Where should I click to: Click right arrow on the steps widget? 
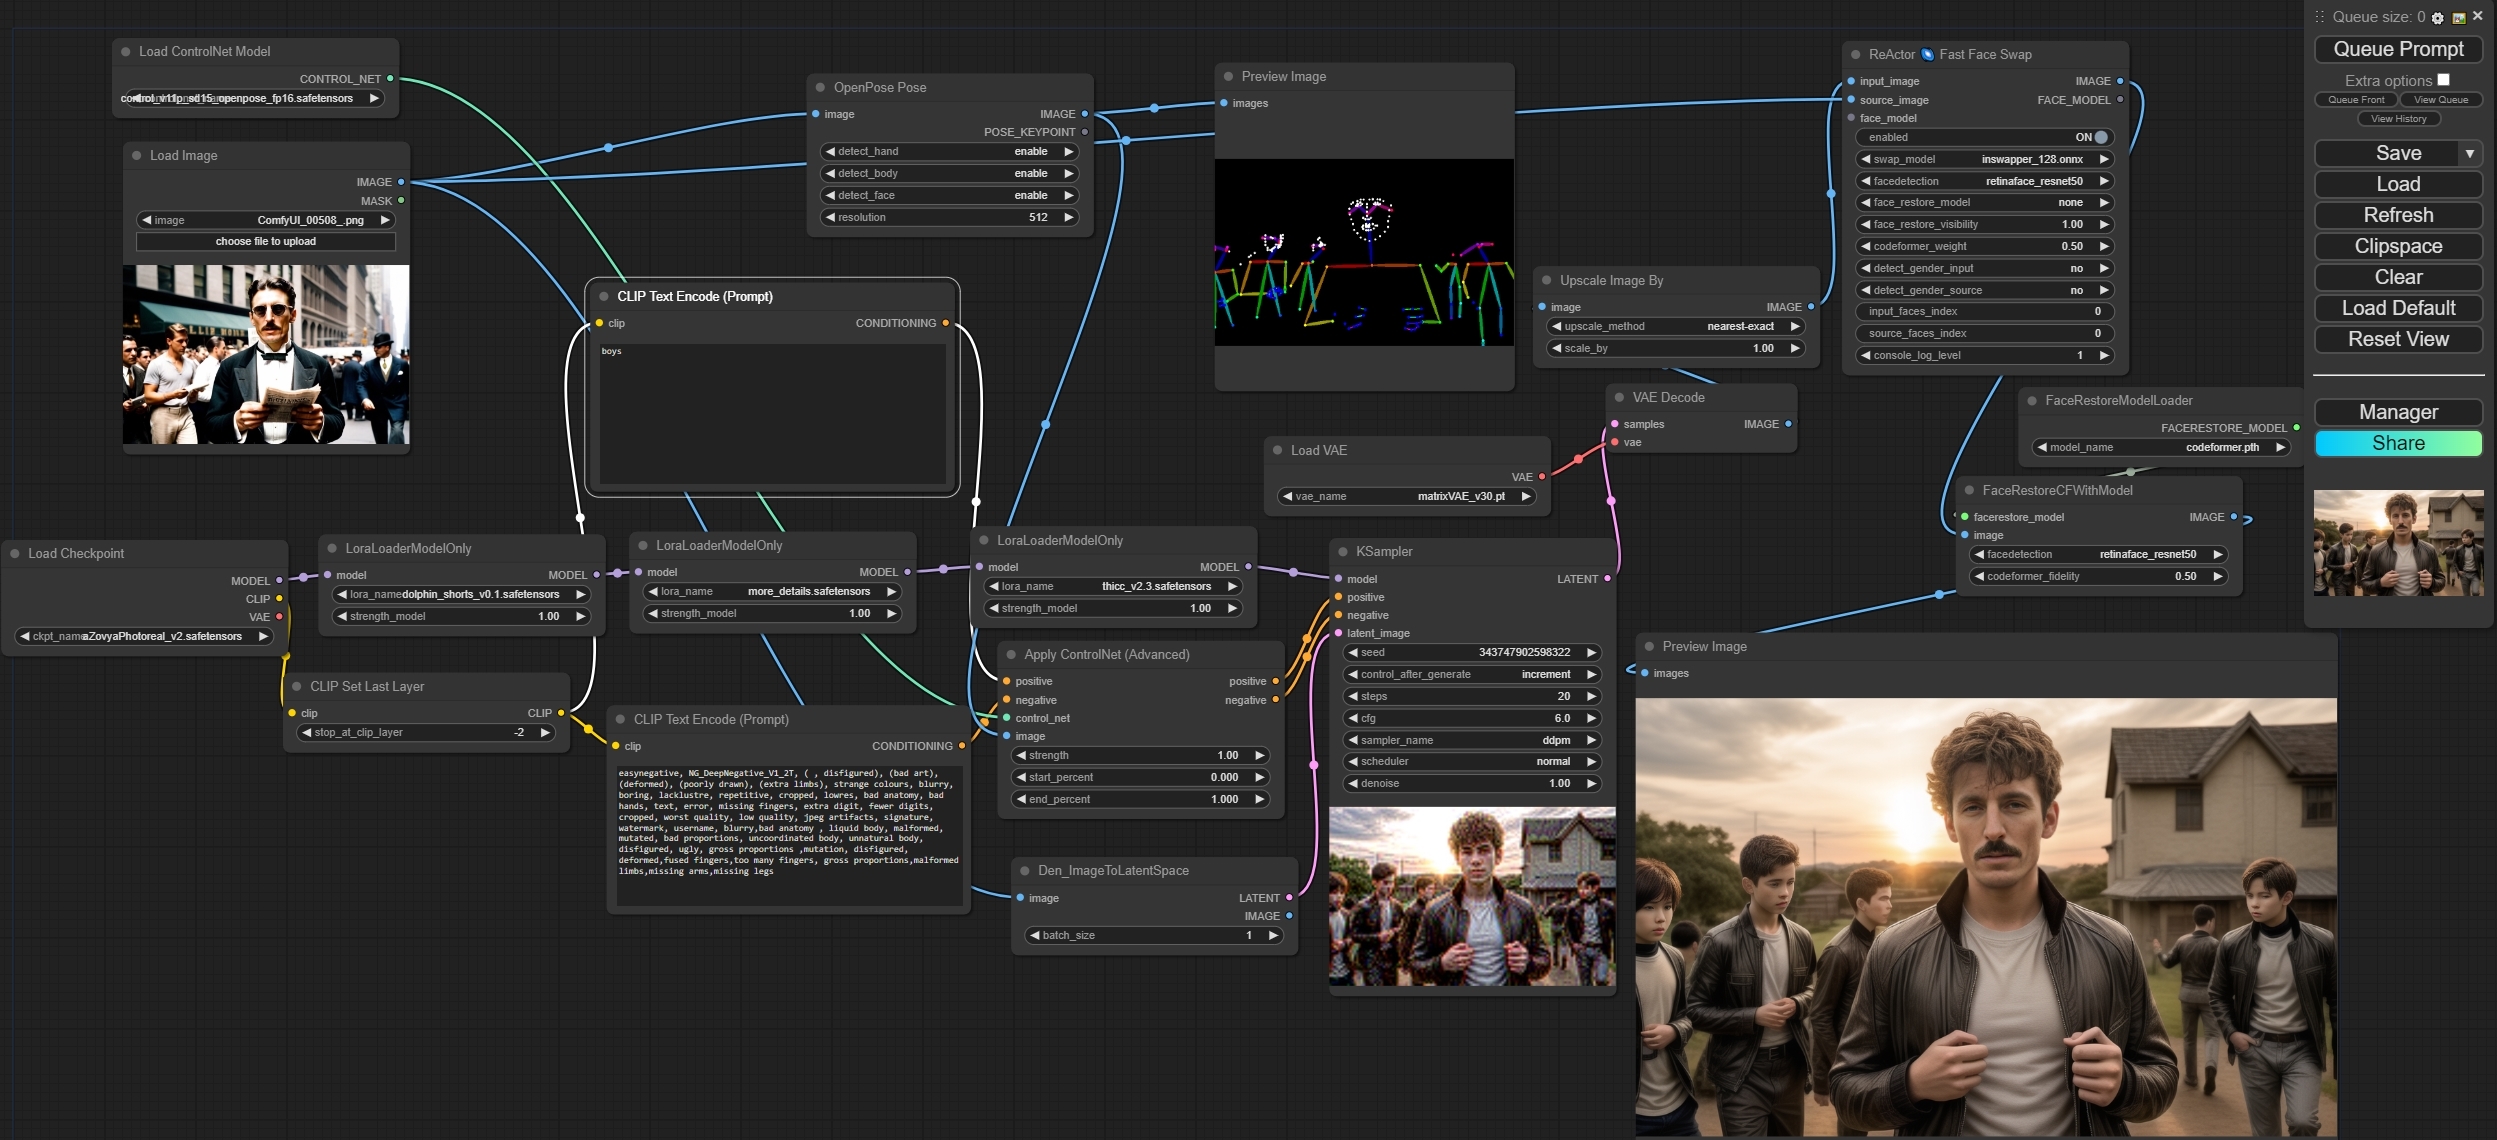pos(1591,696)
